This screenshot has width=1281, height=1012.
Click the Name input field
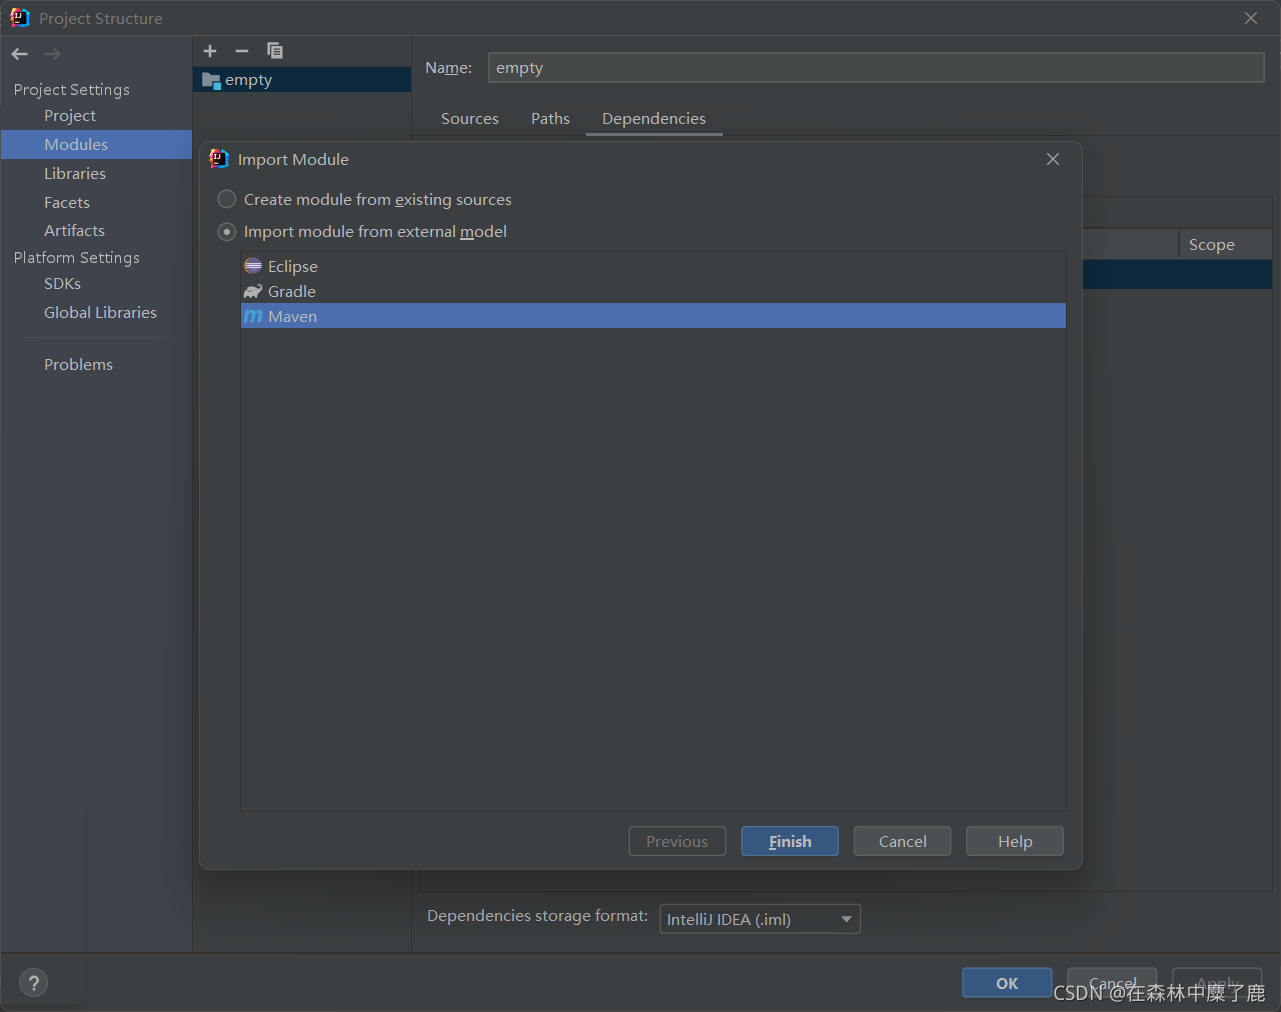[x=876, y=67]
